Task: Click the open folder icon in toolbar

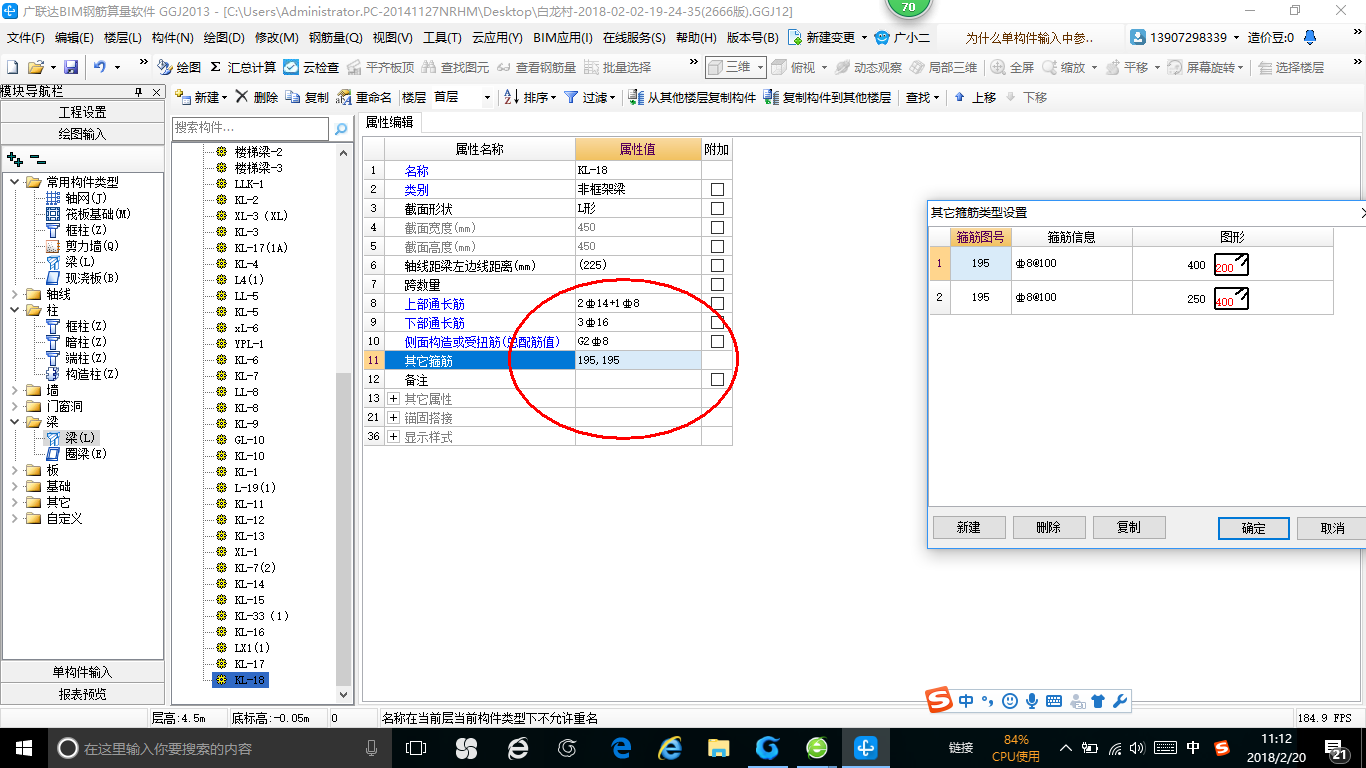Action: pos(35,67)
